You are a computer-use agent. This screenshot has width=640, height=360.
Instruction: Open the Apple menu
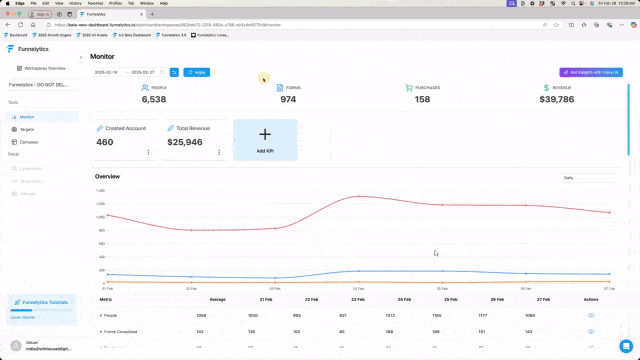coord(7,3)
